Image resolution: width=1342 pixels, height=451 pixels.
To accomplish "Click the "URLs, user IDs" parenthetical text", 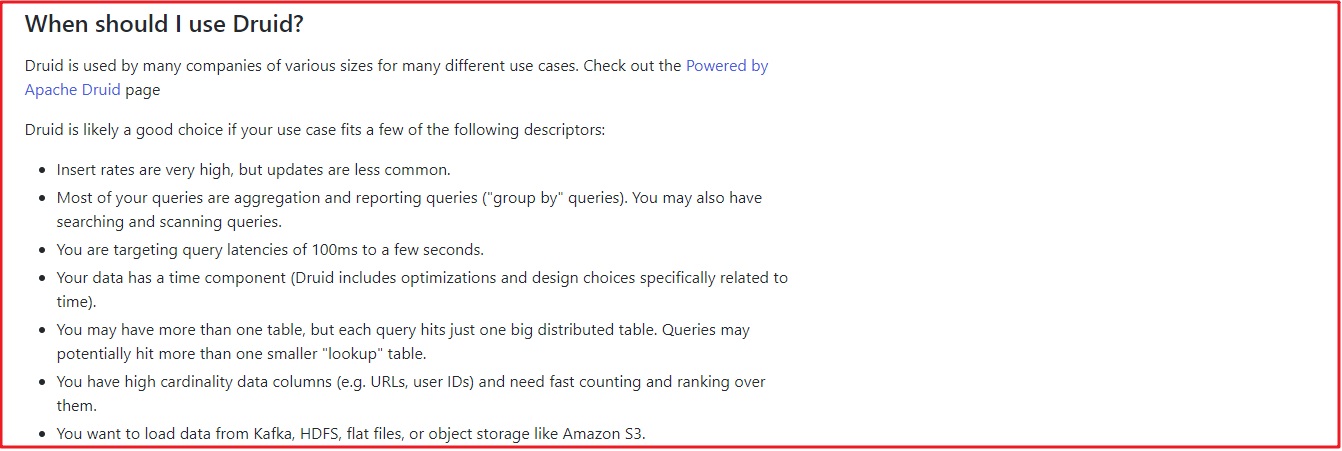I will point(441,382).
